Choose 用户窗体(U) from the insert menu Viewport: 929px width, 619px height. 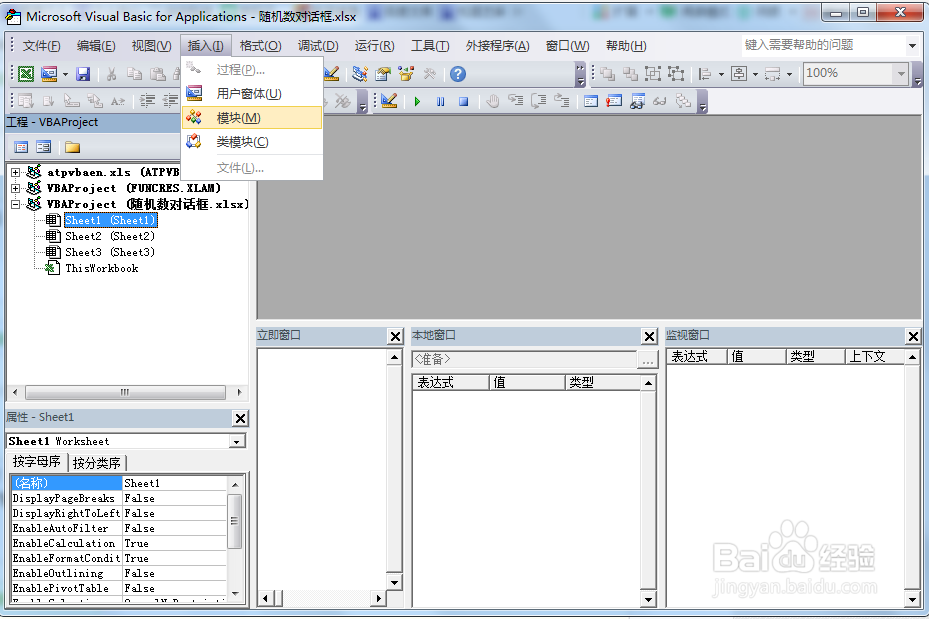[252, 94]
